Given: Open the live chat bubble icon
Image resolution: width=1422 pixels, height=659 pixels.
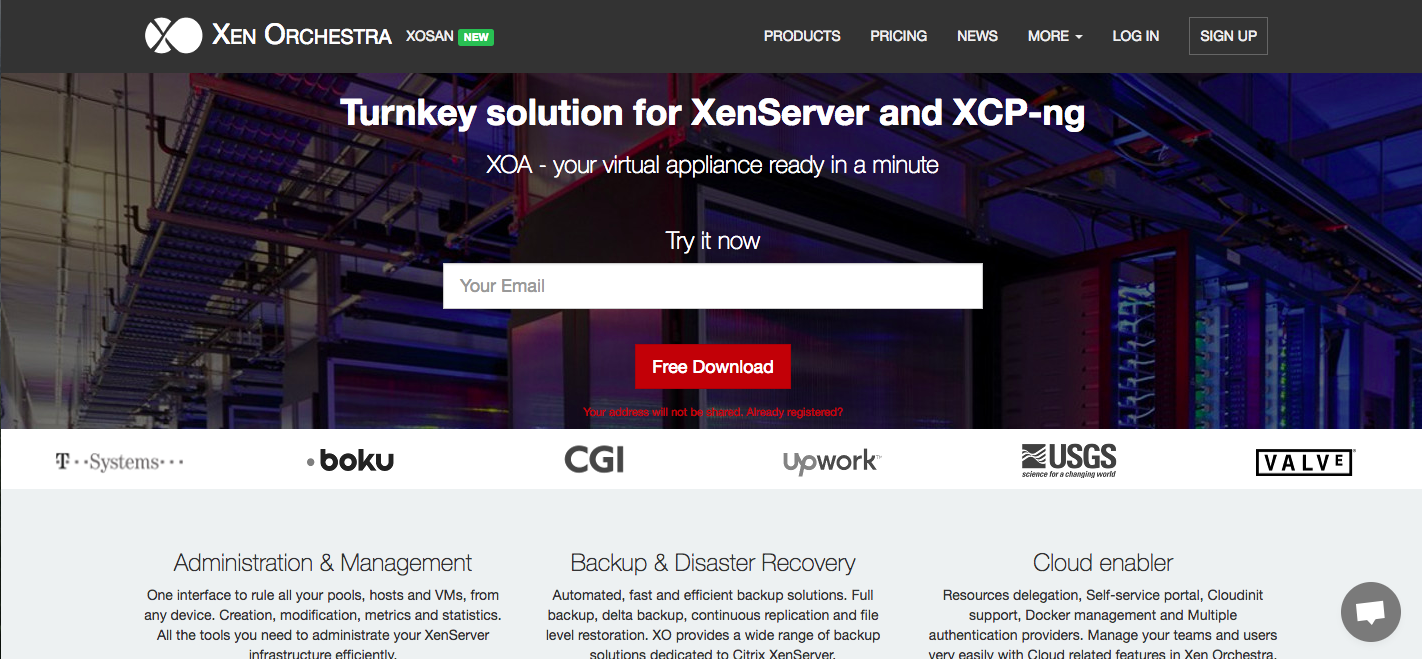Looking at the screenshot, I should [1370, 612].
